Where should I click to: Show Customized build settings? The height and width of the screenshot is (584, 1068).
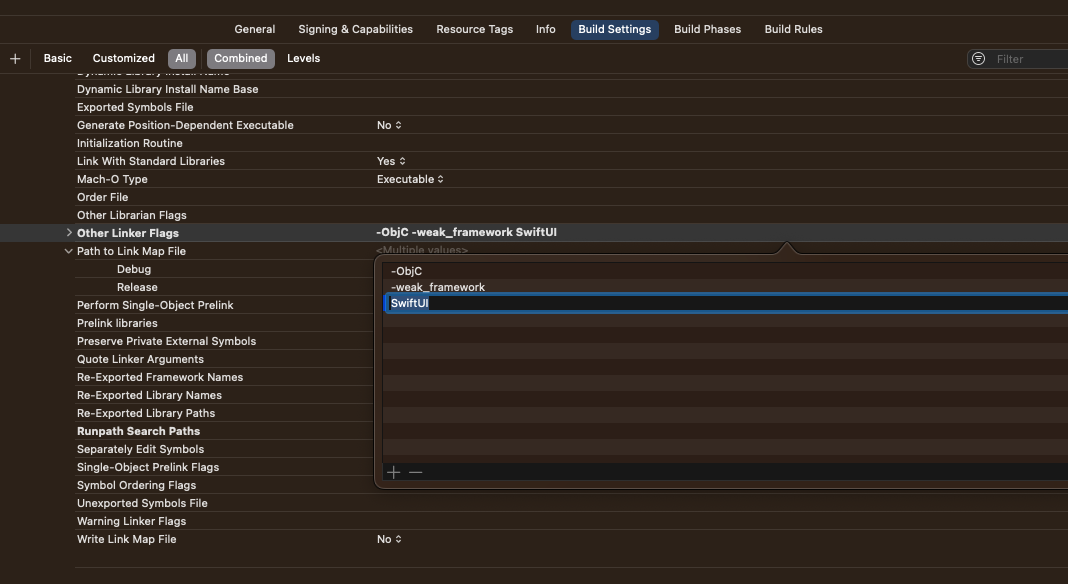pyautogui.click(x=124, y=58)
